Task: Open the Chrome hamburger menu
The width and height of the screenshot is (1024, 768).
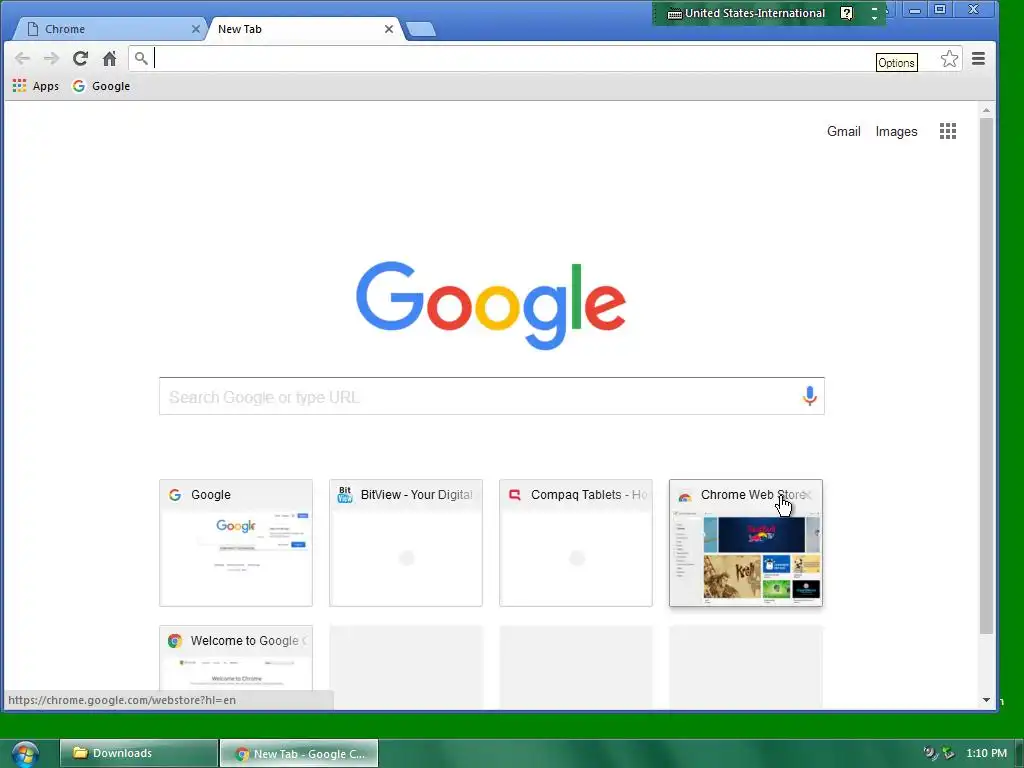Action: (978, 59)
